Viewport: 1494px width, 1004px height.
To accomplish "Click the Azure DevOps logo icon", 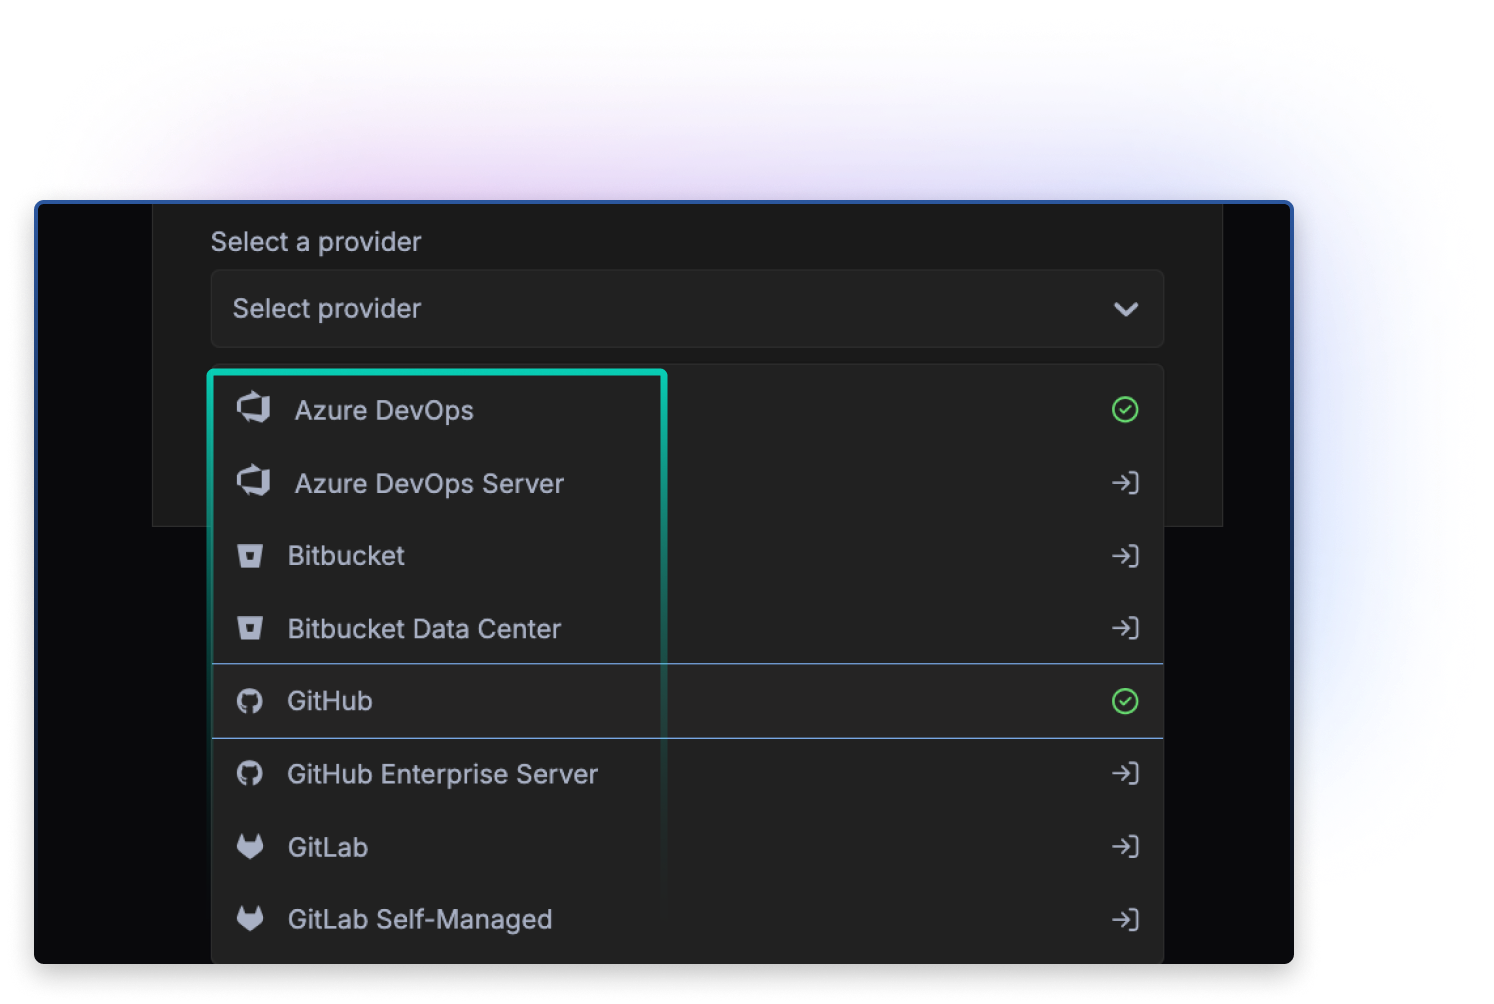I will coord(252,409).
